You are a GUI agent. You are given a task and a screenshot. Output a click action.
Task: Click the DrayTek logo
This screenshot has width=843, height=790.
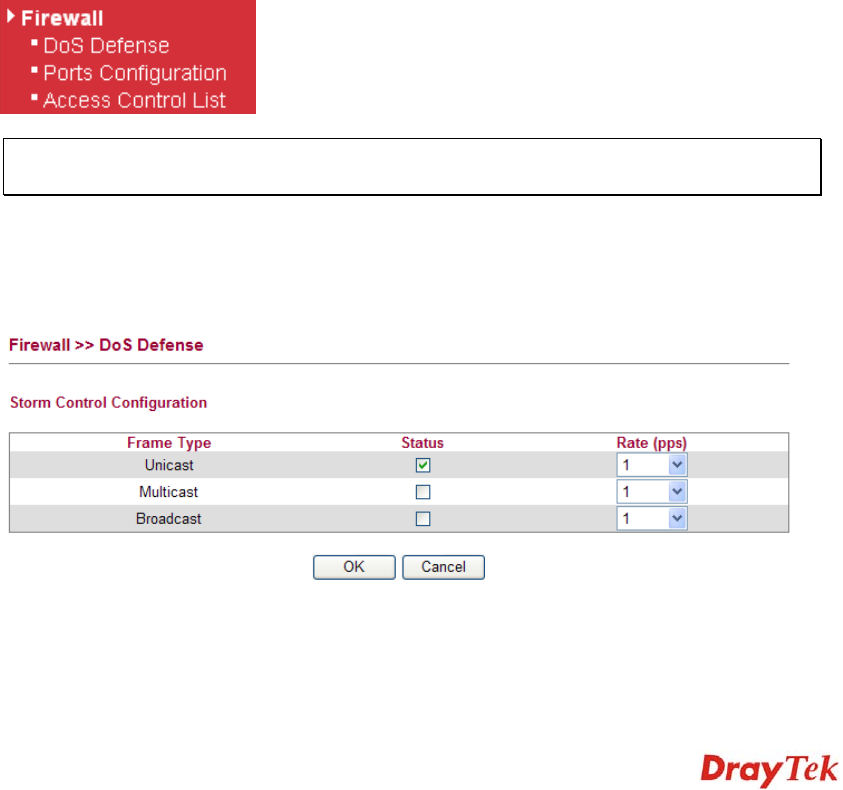point(769,770)
